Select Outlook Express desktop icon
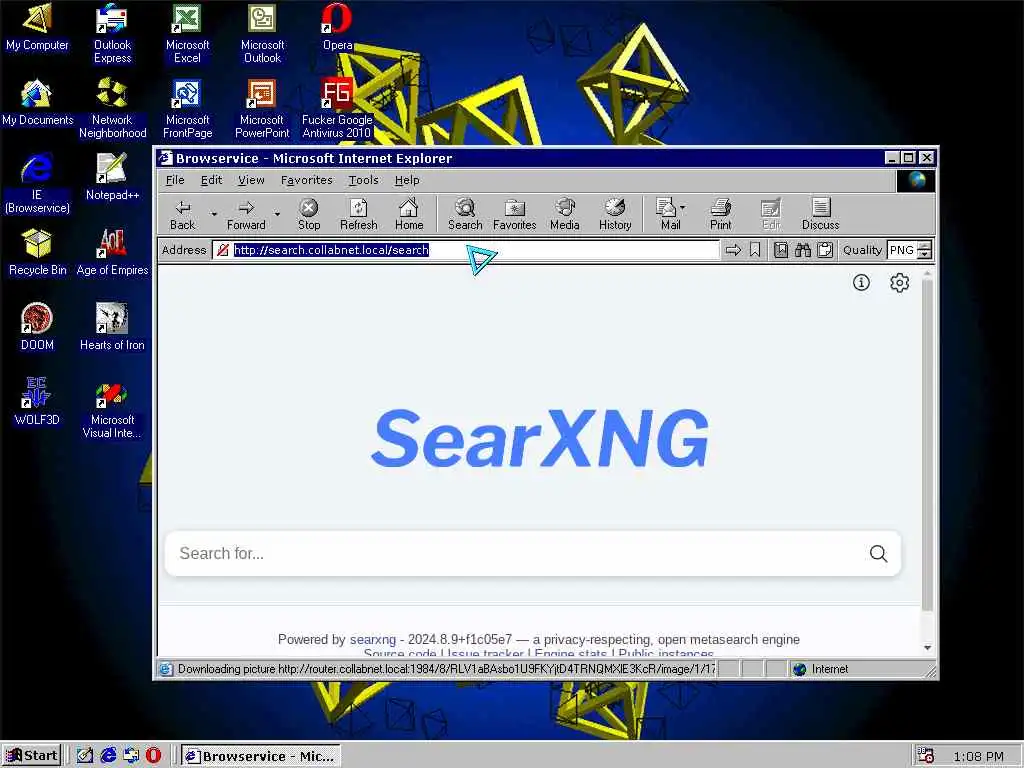Viewport: 1024px width, 768px height. tap(112, 33)
